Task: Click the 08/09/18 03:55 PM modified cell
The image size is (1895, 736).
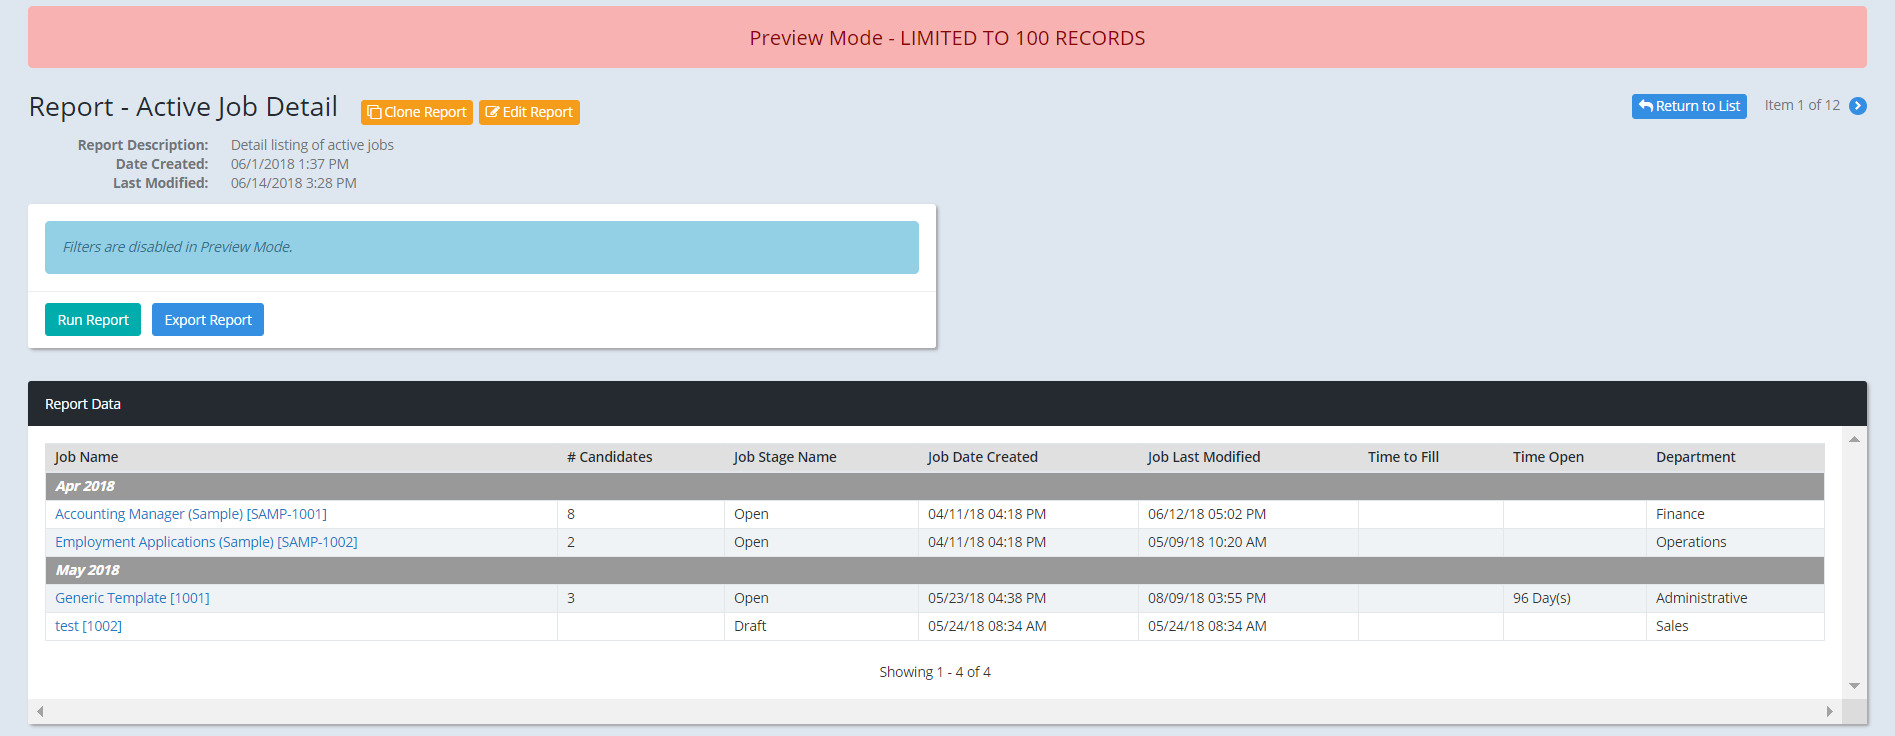Action: click(1248, 598)
